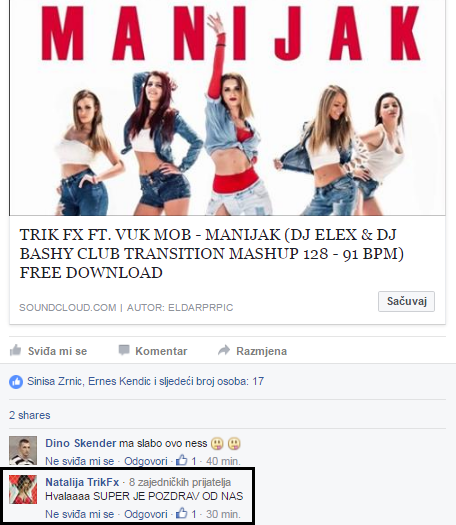View the 2 shares list
Viewport: 456px width, 525px height.
(x=29, y=415)
